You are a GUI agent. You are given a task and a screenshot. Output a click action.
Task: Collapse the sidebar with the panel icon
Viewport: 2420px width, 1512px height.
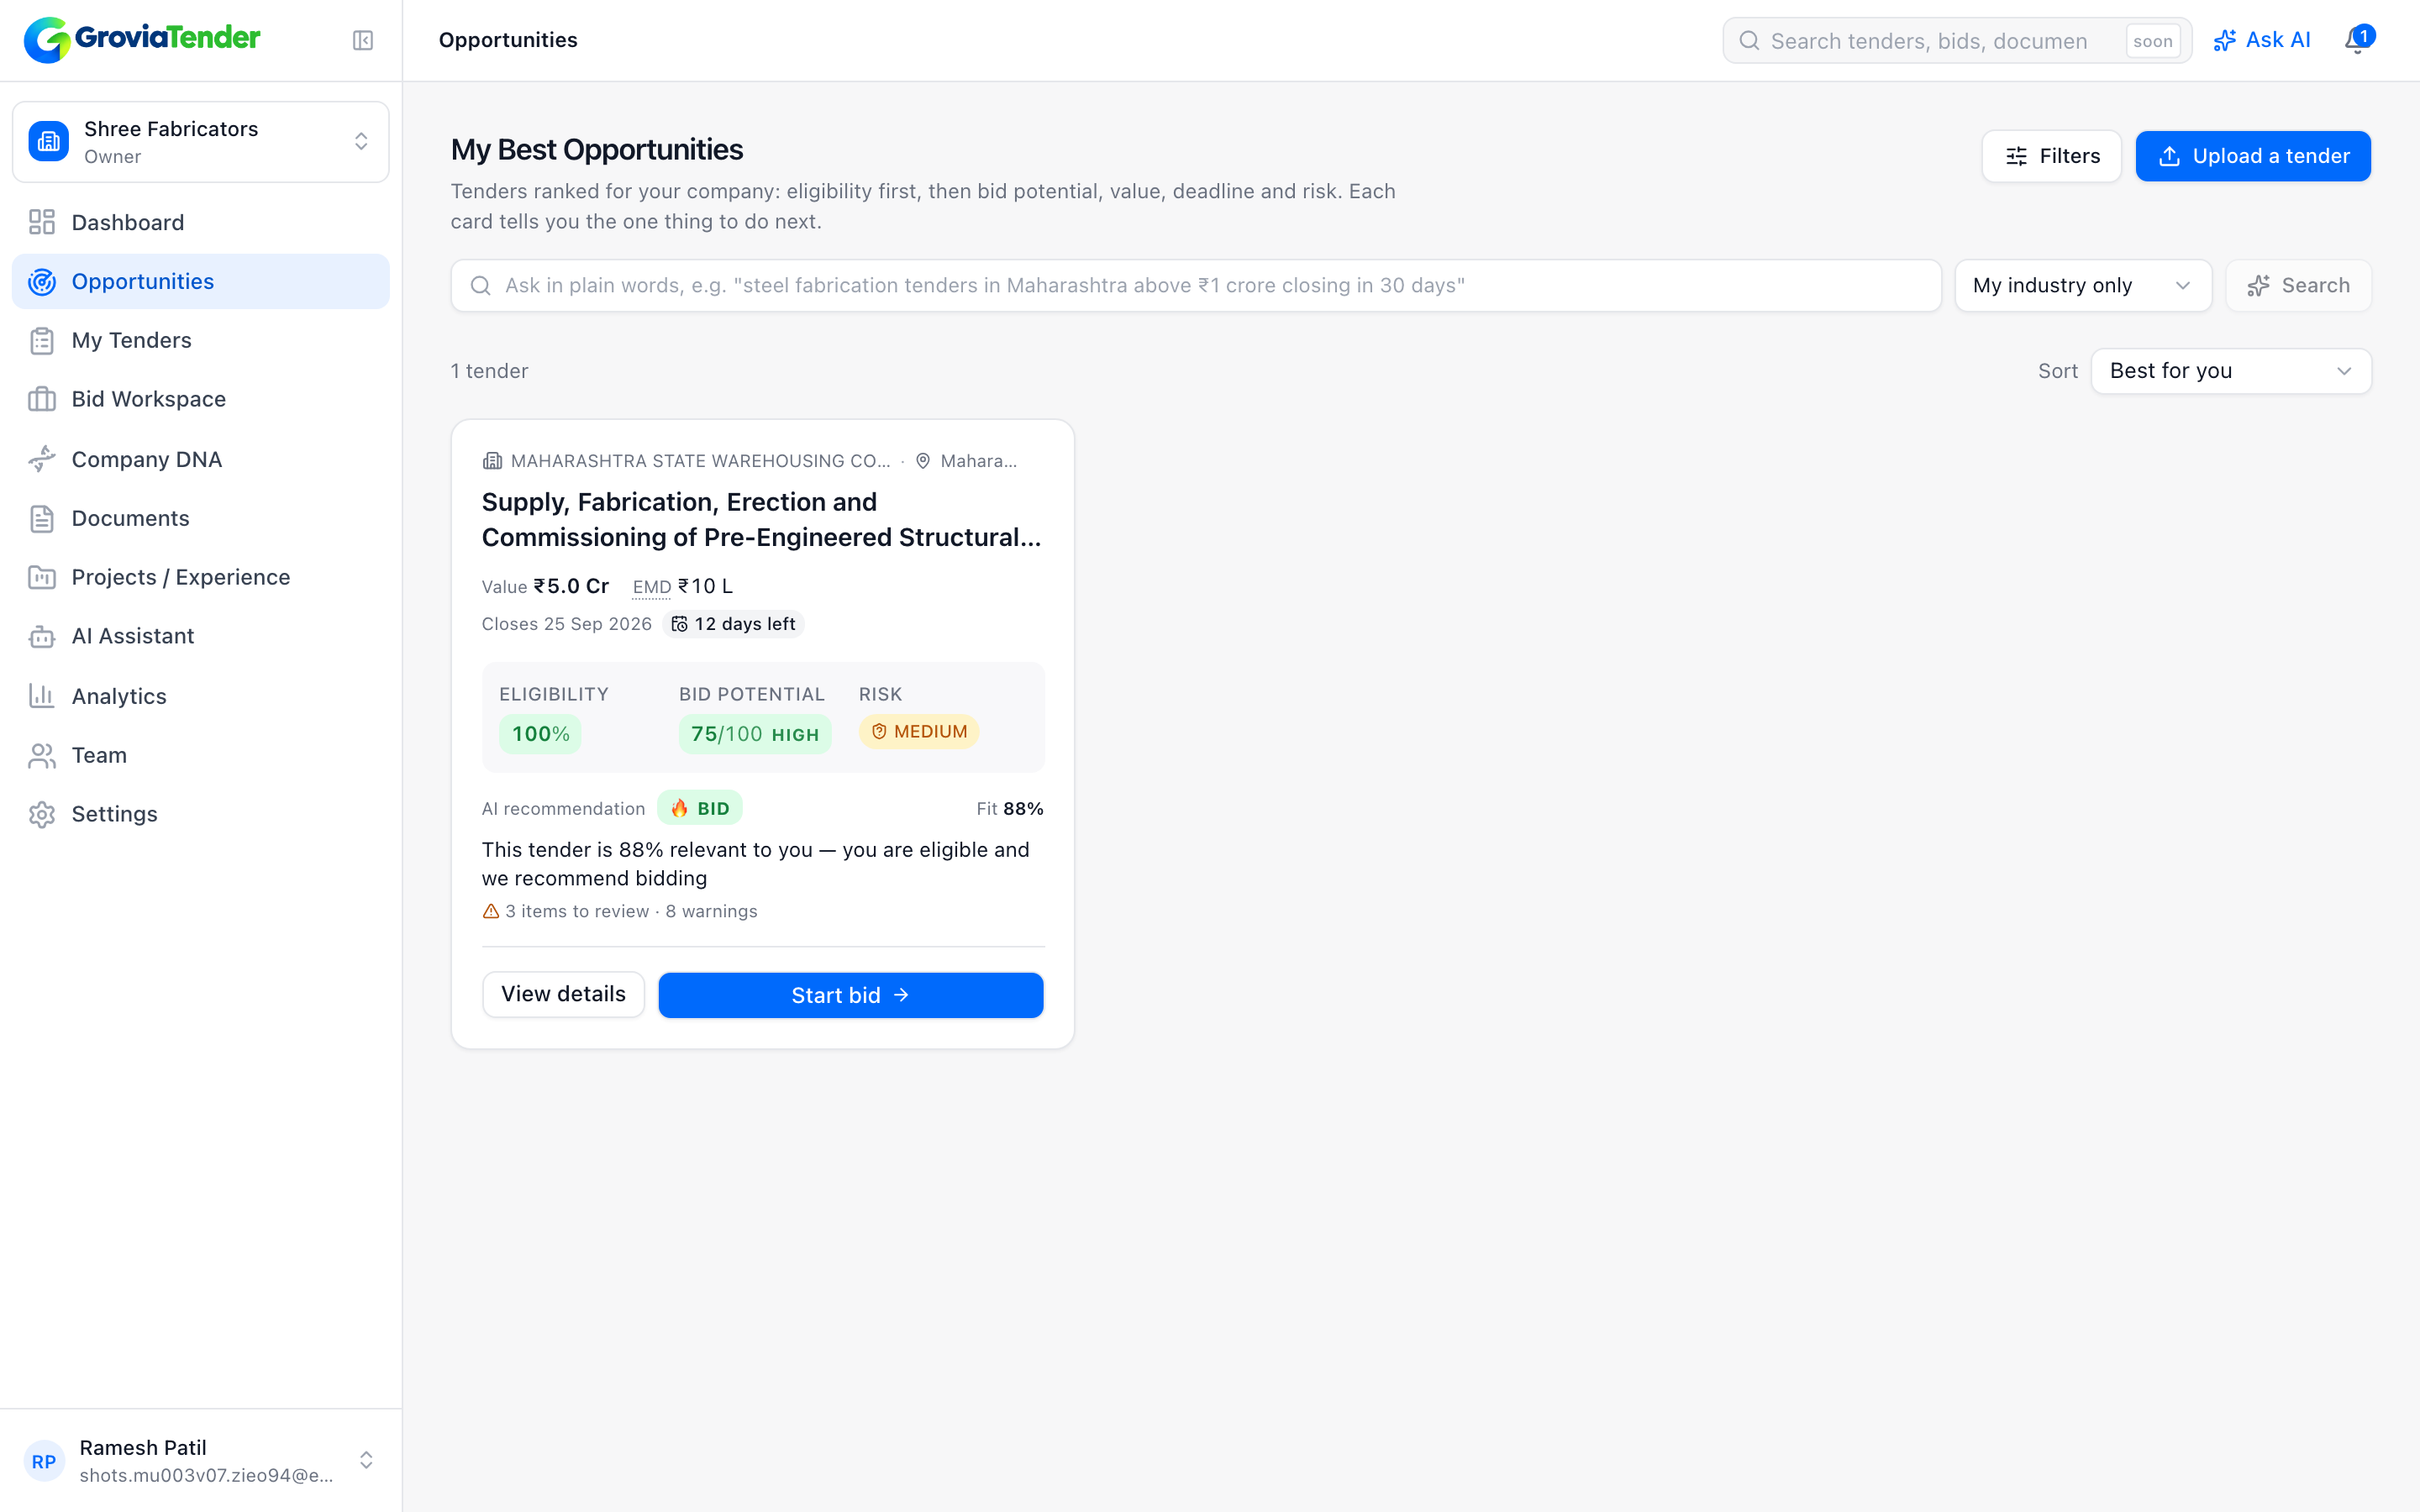pyautogui.click(x=363, y=40)
